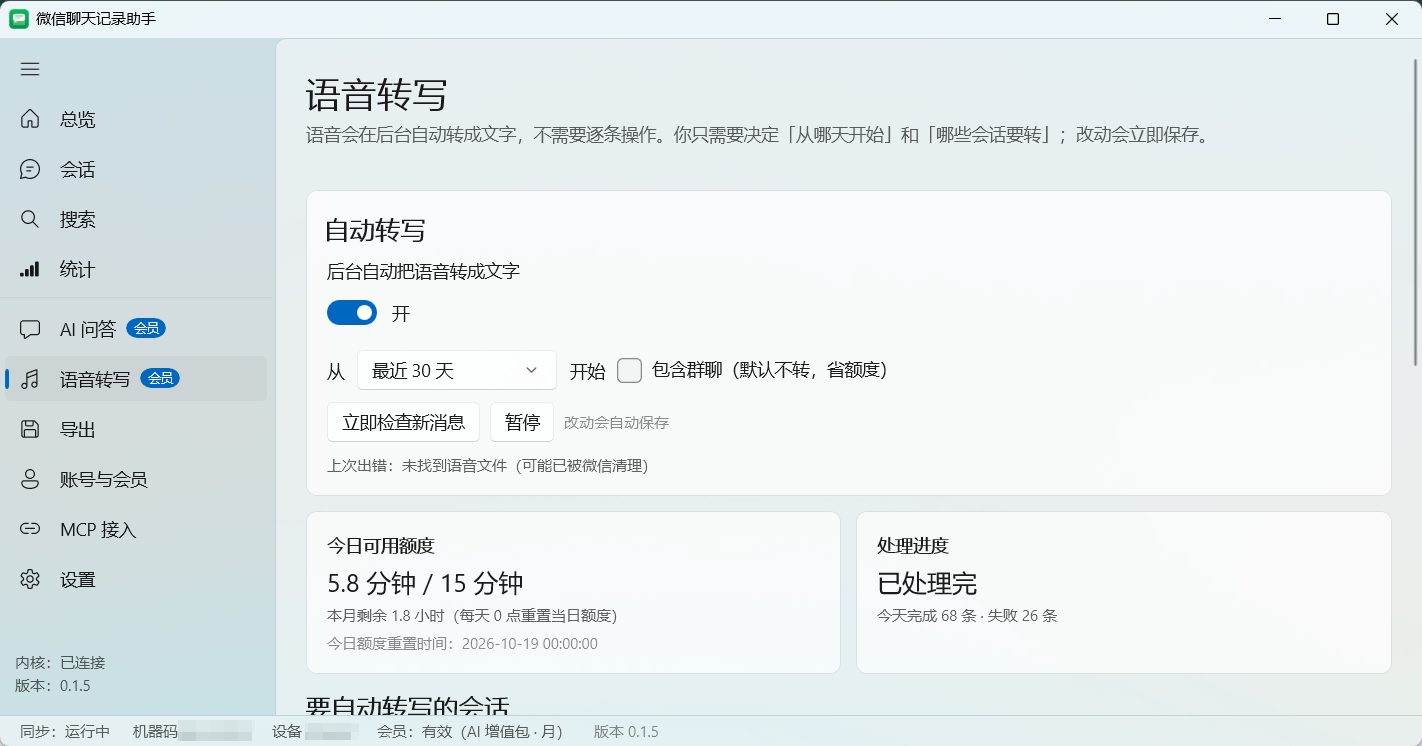Maximize the 微信聊天记录助手 window
The image size is (1422, 746).
(1333, 19)
